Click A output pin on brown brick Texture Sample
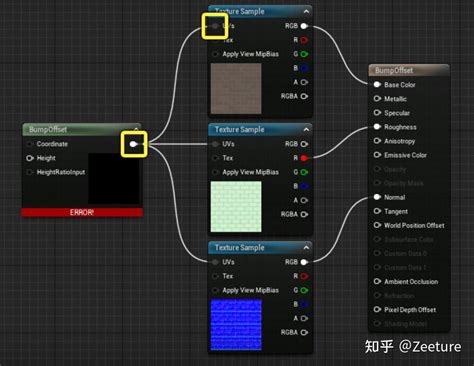This screenshot has width=474, height=366. (304, 82)
